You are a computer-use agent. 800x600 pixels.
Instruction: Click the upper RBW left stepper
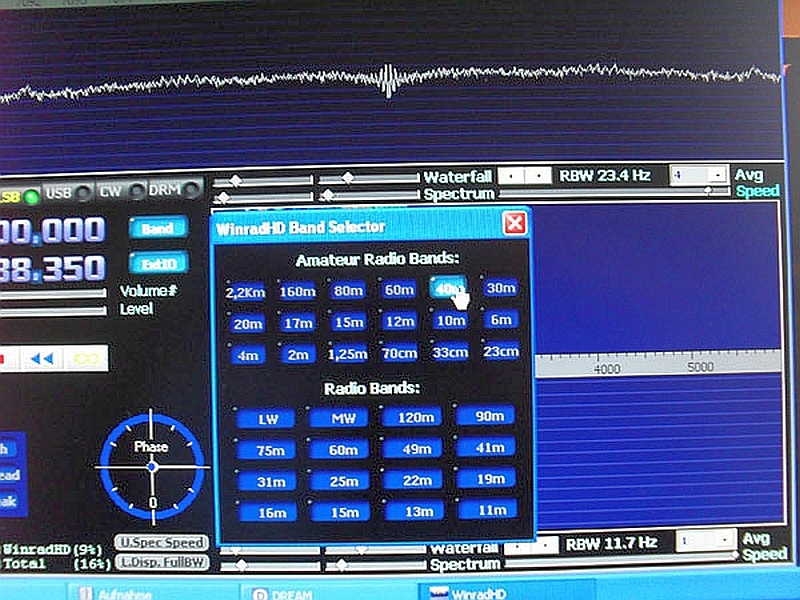pyautogui.click(x=511, y=176)
